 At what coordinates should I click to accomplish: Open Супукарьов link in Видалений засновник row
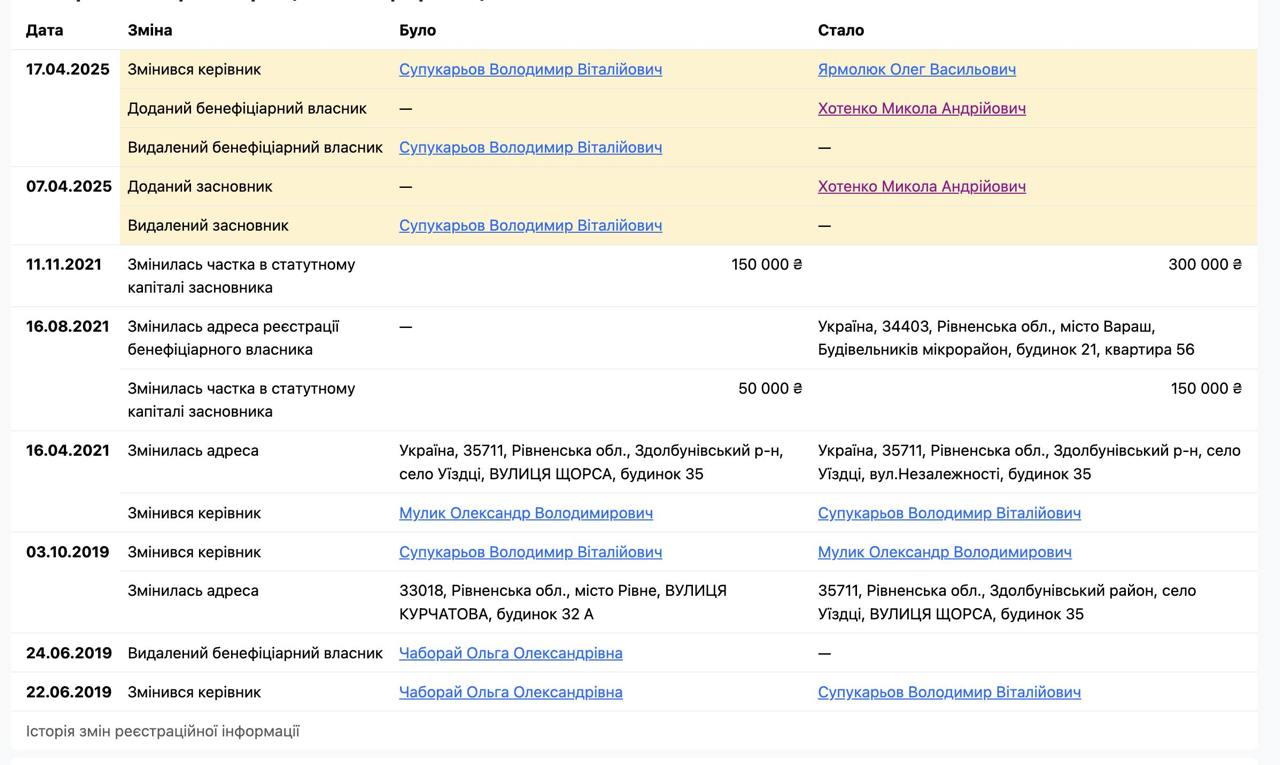[530, 225]
